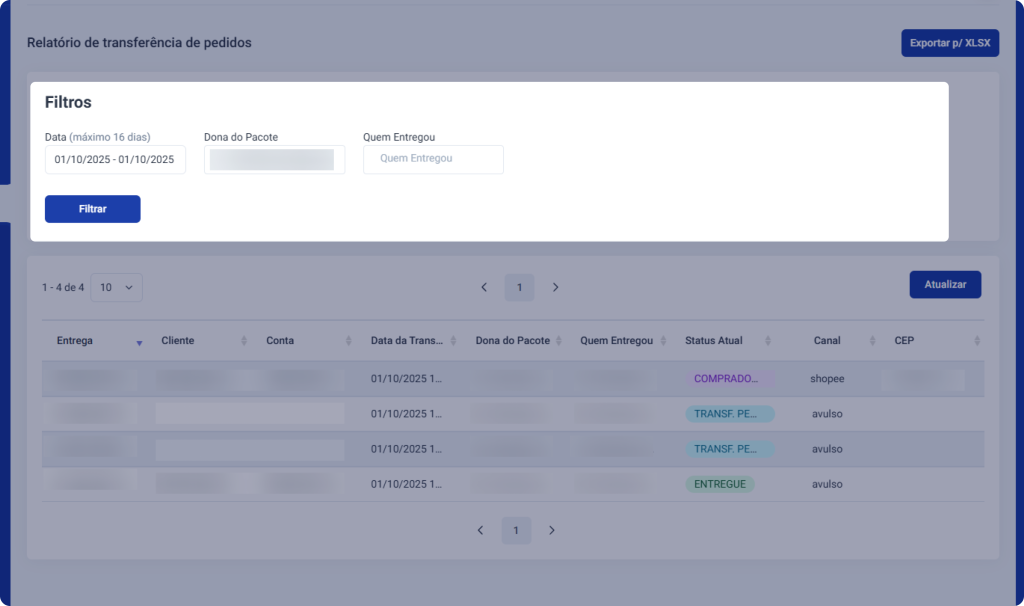This screenshot has height=606, width=1024.
Task: Go to previous page using top arrow
Action: (x=484, y=288)
